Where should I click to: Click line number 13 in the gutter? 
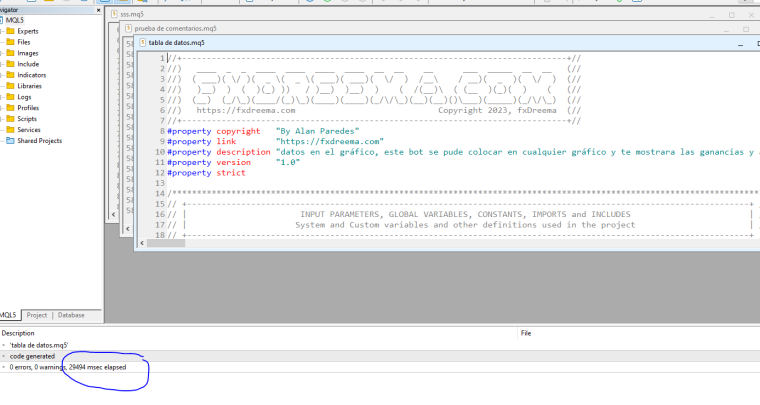[x=160, y=183]
